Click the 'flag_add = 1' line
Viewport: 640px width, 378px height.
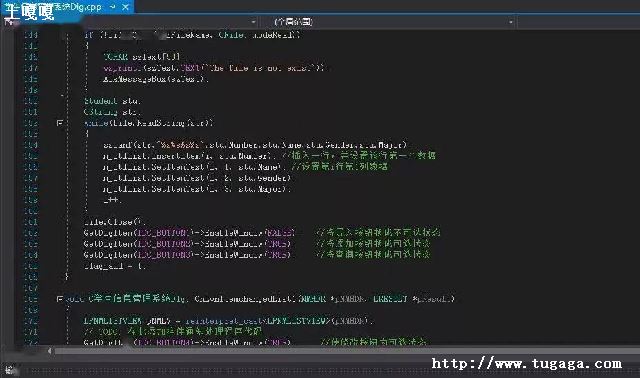114,266
